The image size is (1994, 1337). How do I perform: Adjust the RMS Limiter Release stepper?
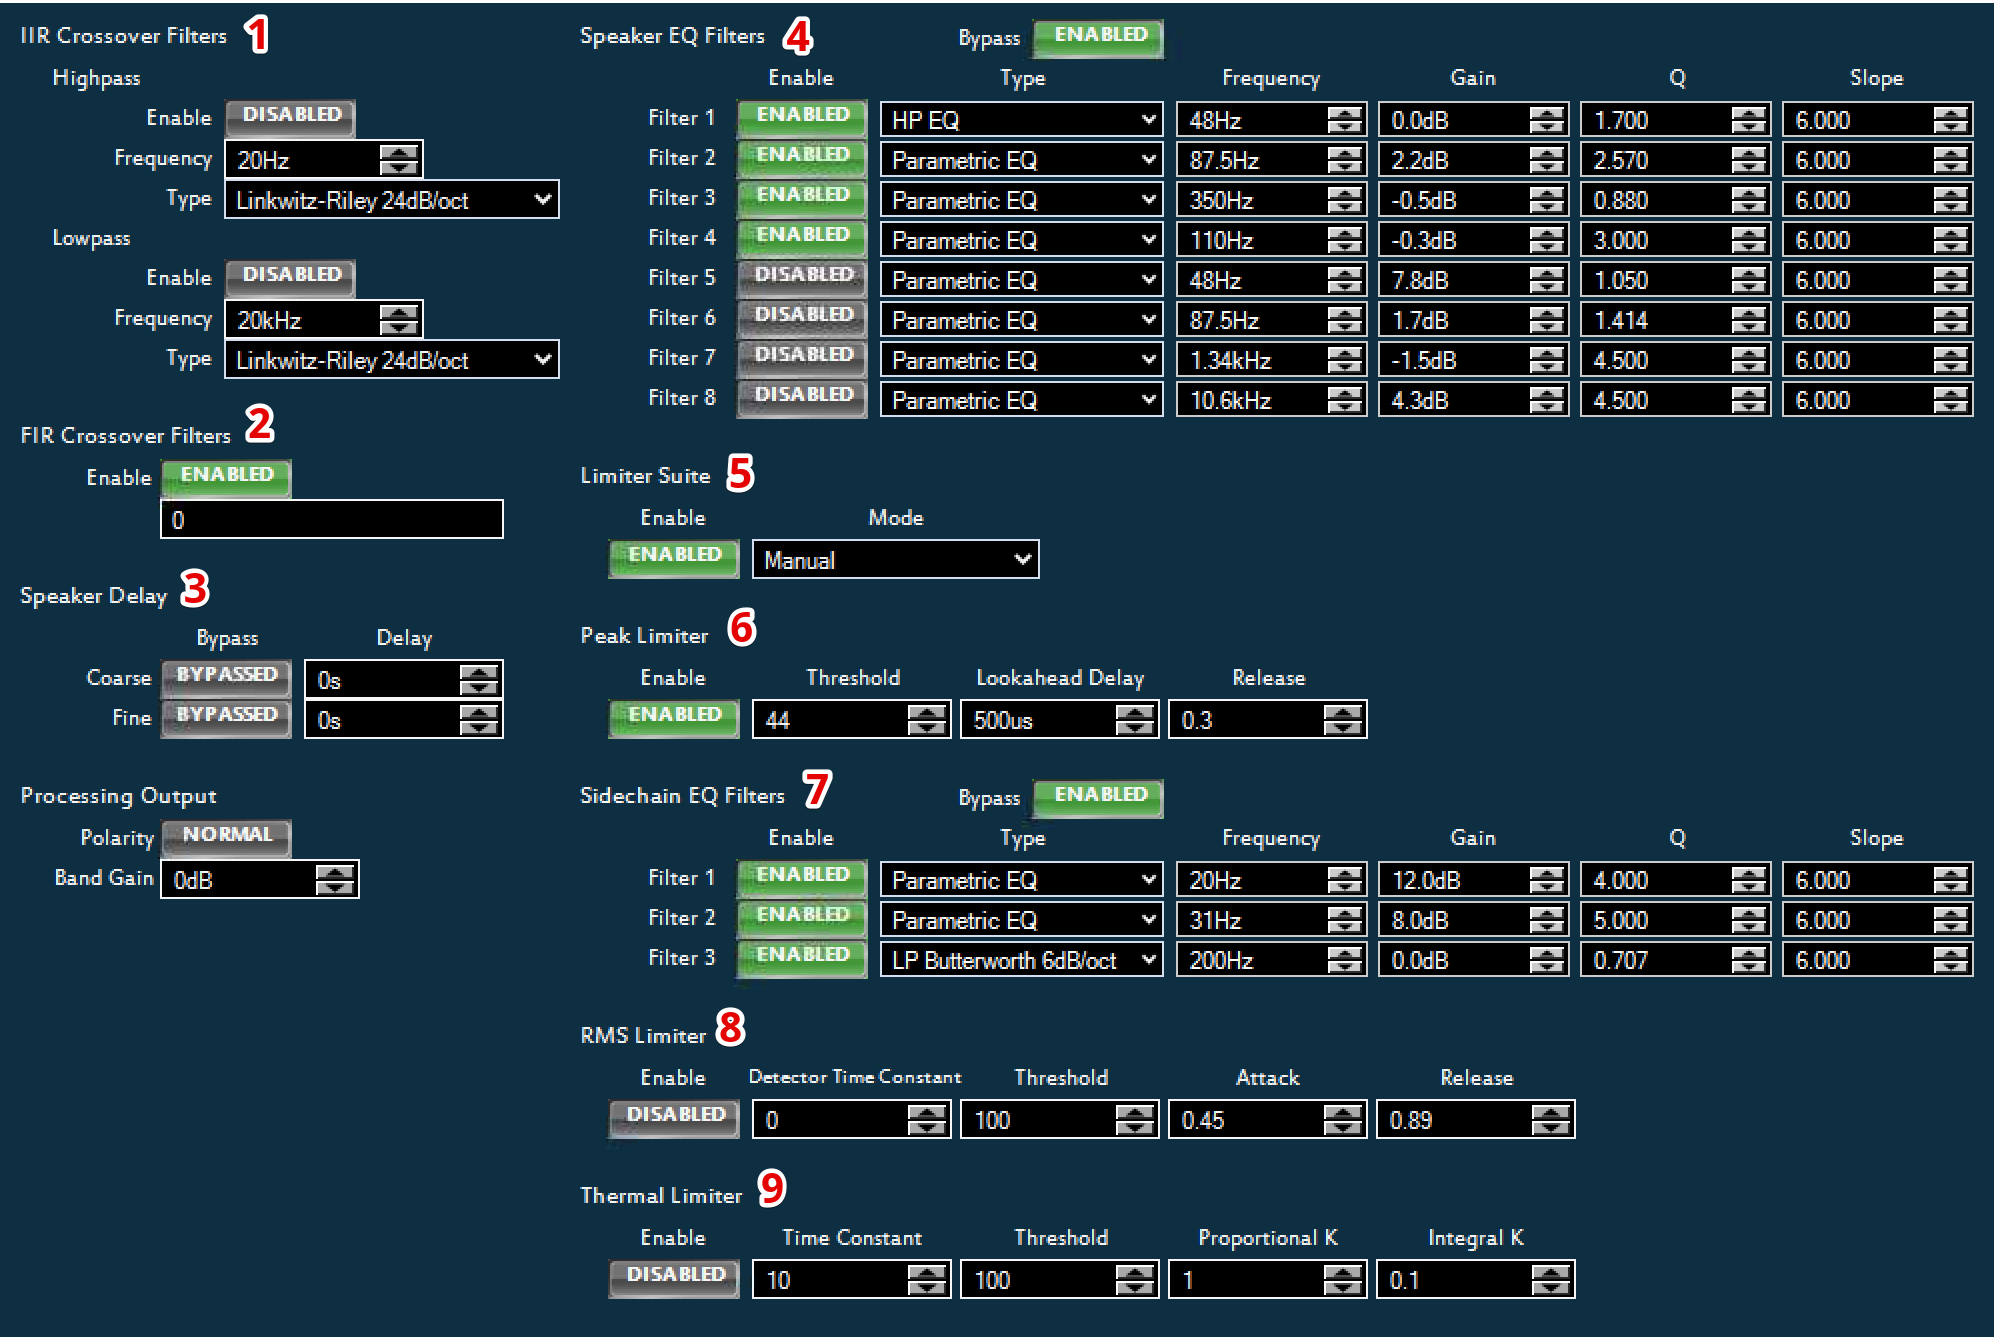click(1550, 1119)
